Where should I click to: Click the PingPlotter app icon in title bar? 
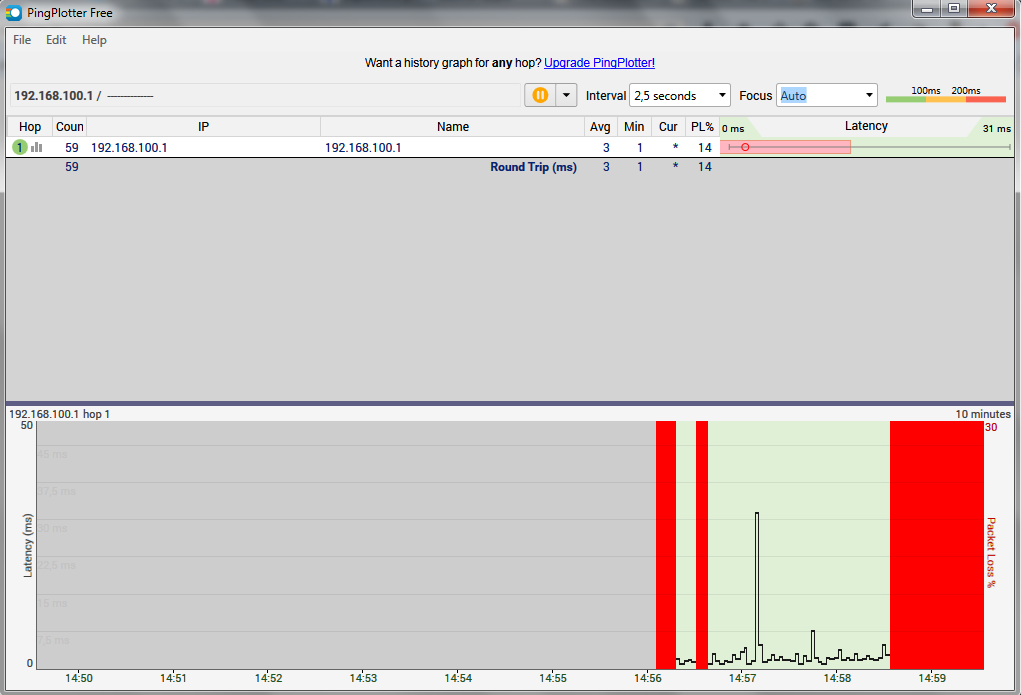point(14,12)
